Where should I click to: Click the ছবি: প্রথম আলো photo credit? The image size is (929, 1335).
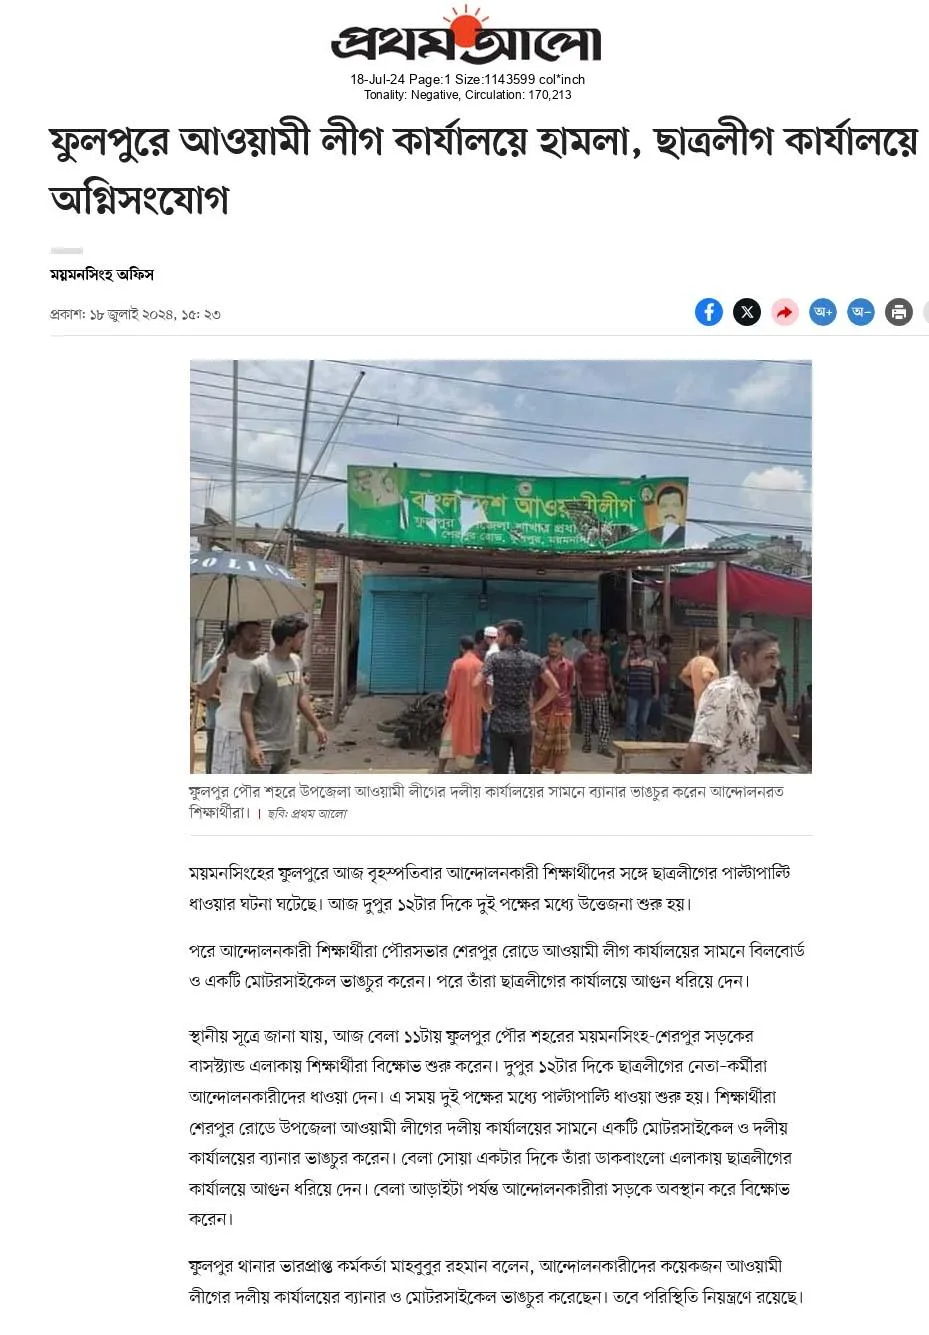coord(307,814)
